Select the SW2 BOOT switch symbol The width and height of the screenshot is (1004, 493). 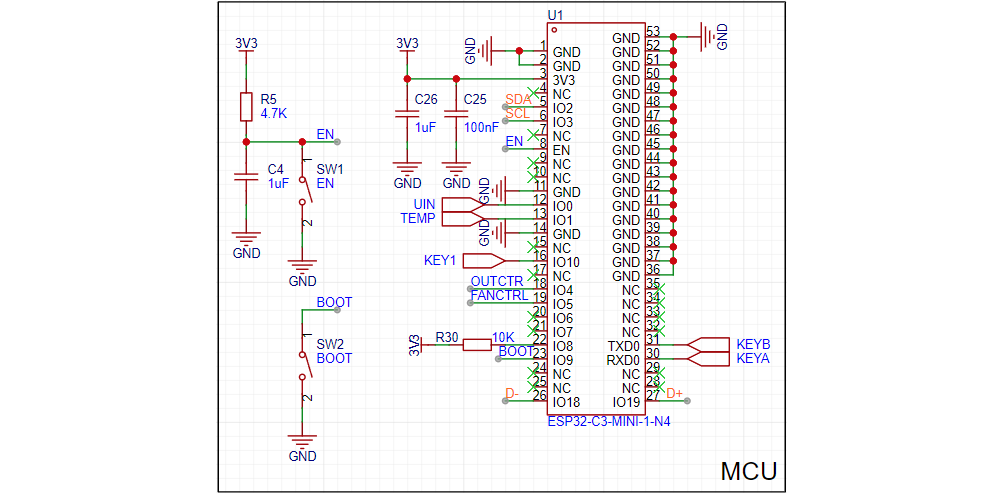pos(303,364)
